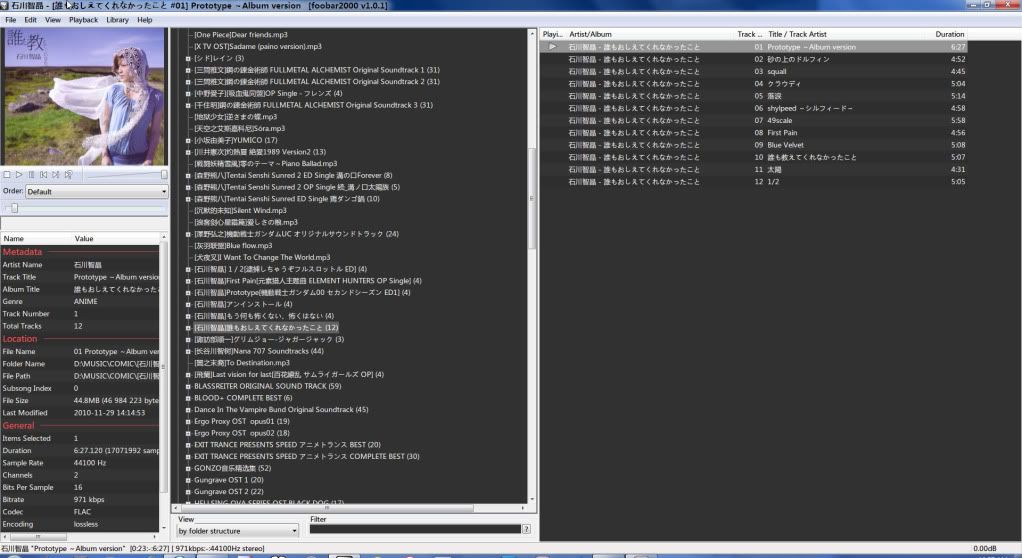Select playlist track 07 '49scale'
This screenshot has height=558, width=1022.
coord(753,121)
